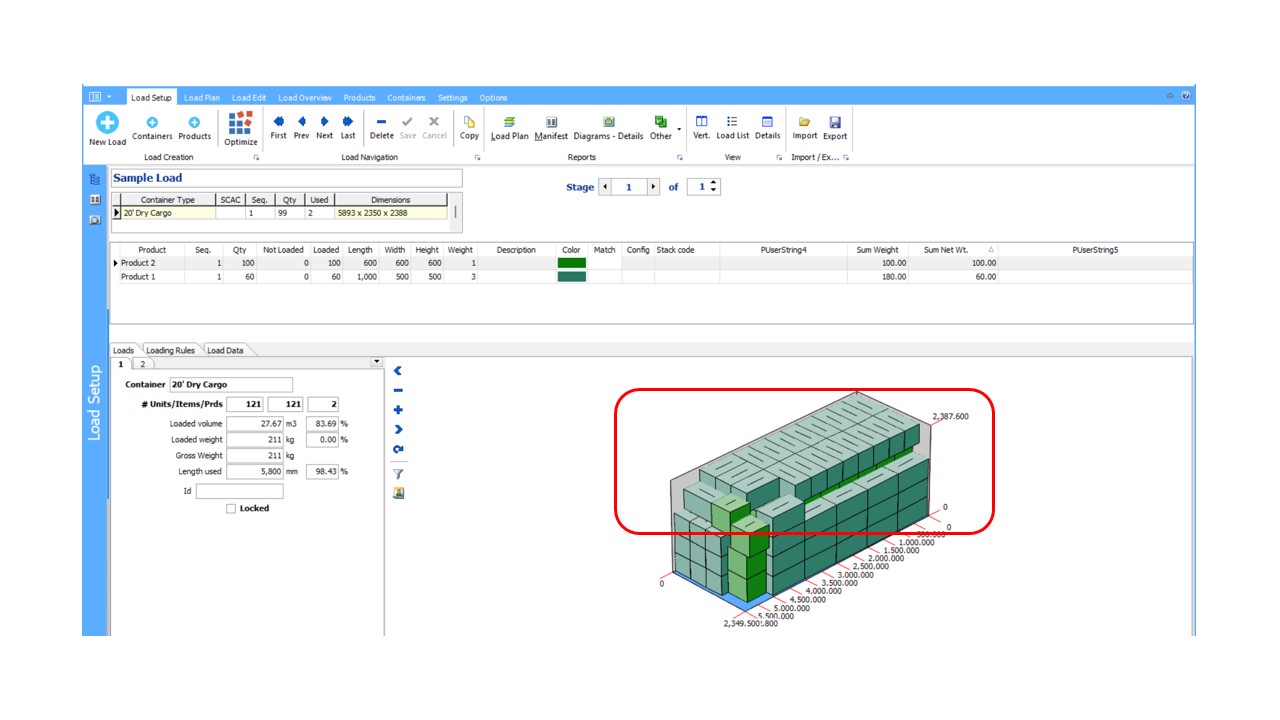1280x720 pixels.
Task: Click the picture snapshot icon below filter
Action: click(398, 493)
